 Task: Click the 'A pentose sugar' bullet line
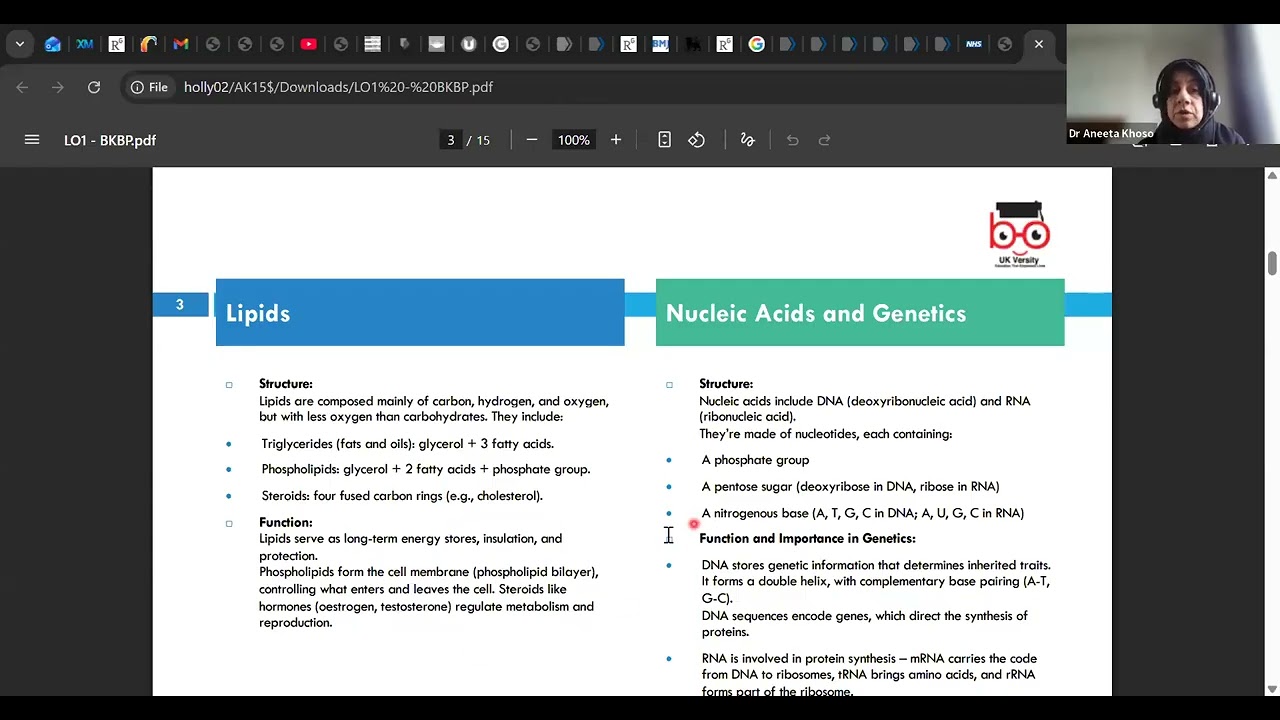850,487
